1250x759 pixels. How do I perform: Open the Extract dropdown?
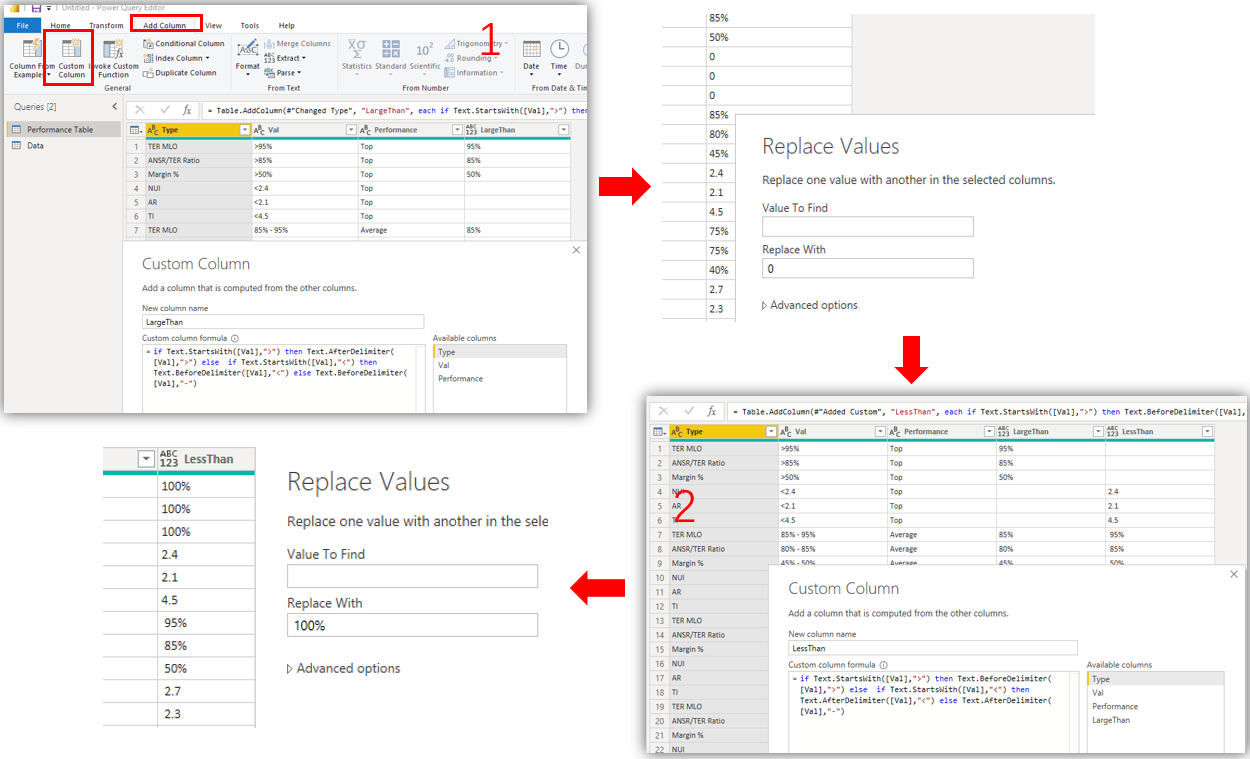[x=284, y=58]
